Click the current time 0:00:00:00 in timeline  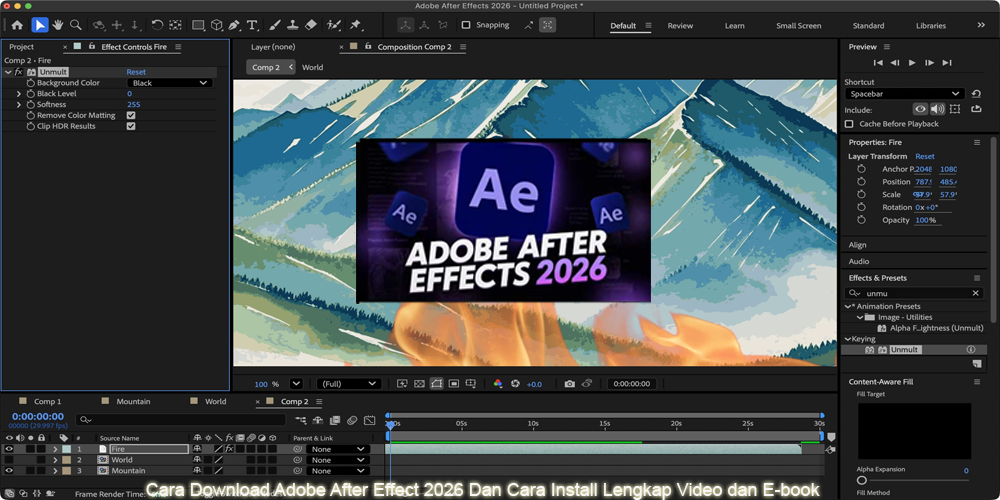[38, 416]
